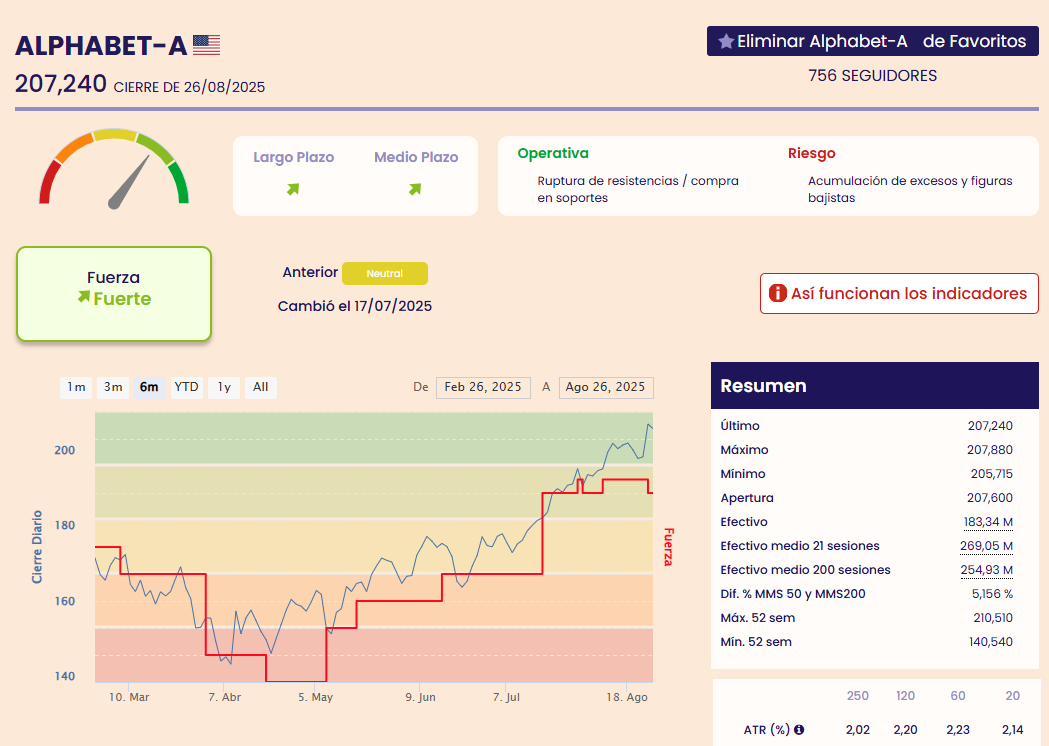Click the Cambió el 17/07/2025 text
This screenshot has height=746, width=1049.
pyautogui.click(x=355, y=306)
